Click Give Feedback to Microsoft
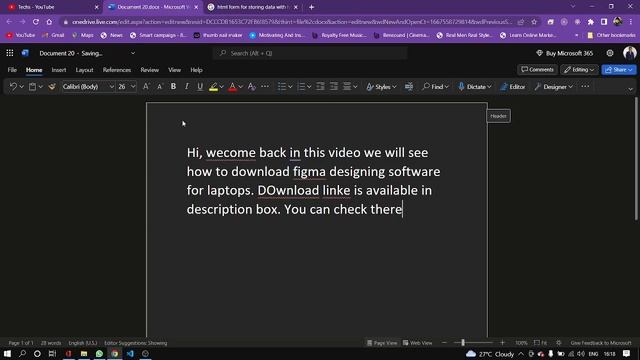This screenshot has width=640, height=360. pyautogui.click(x=601, y=343)
